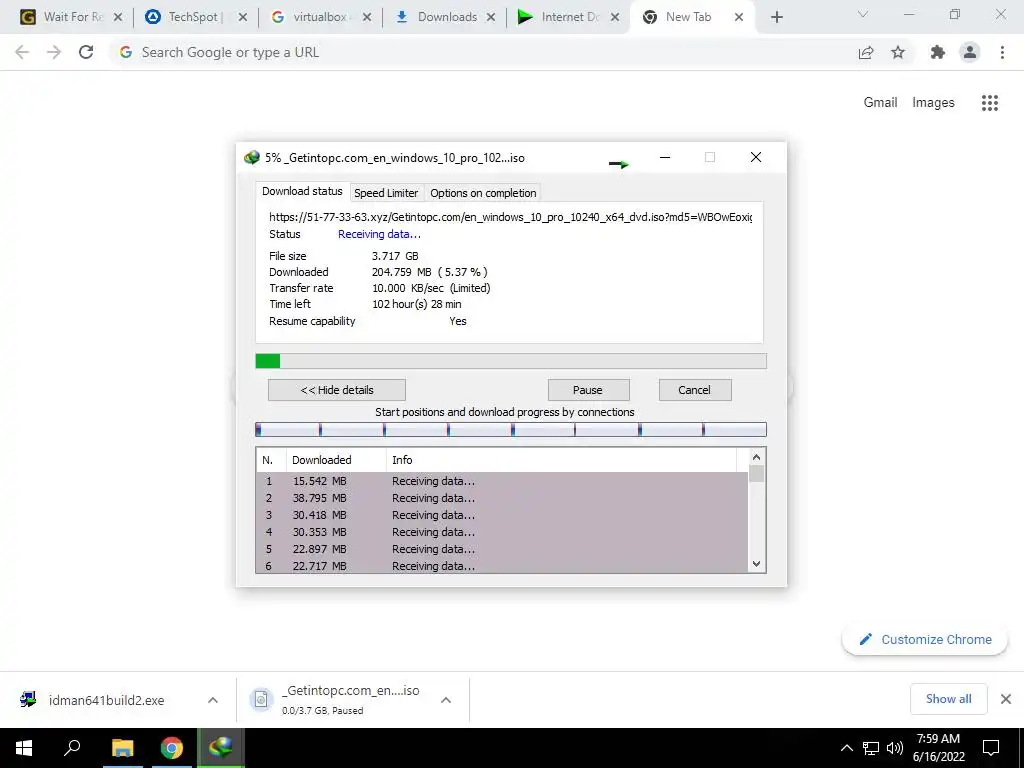
Task: Show hidden system tray icons
Action: (x=846, y=748)
